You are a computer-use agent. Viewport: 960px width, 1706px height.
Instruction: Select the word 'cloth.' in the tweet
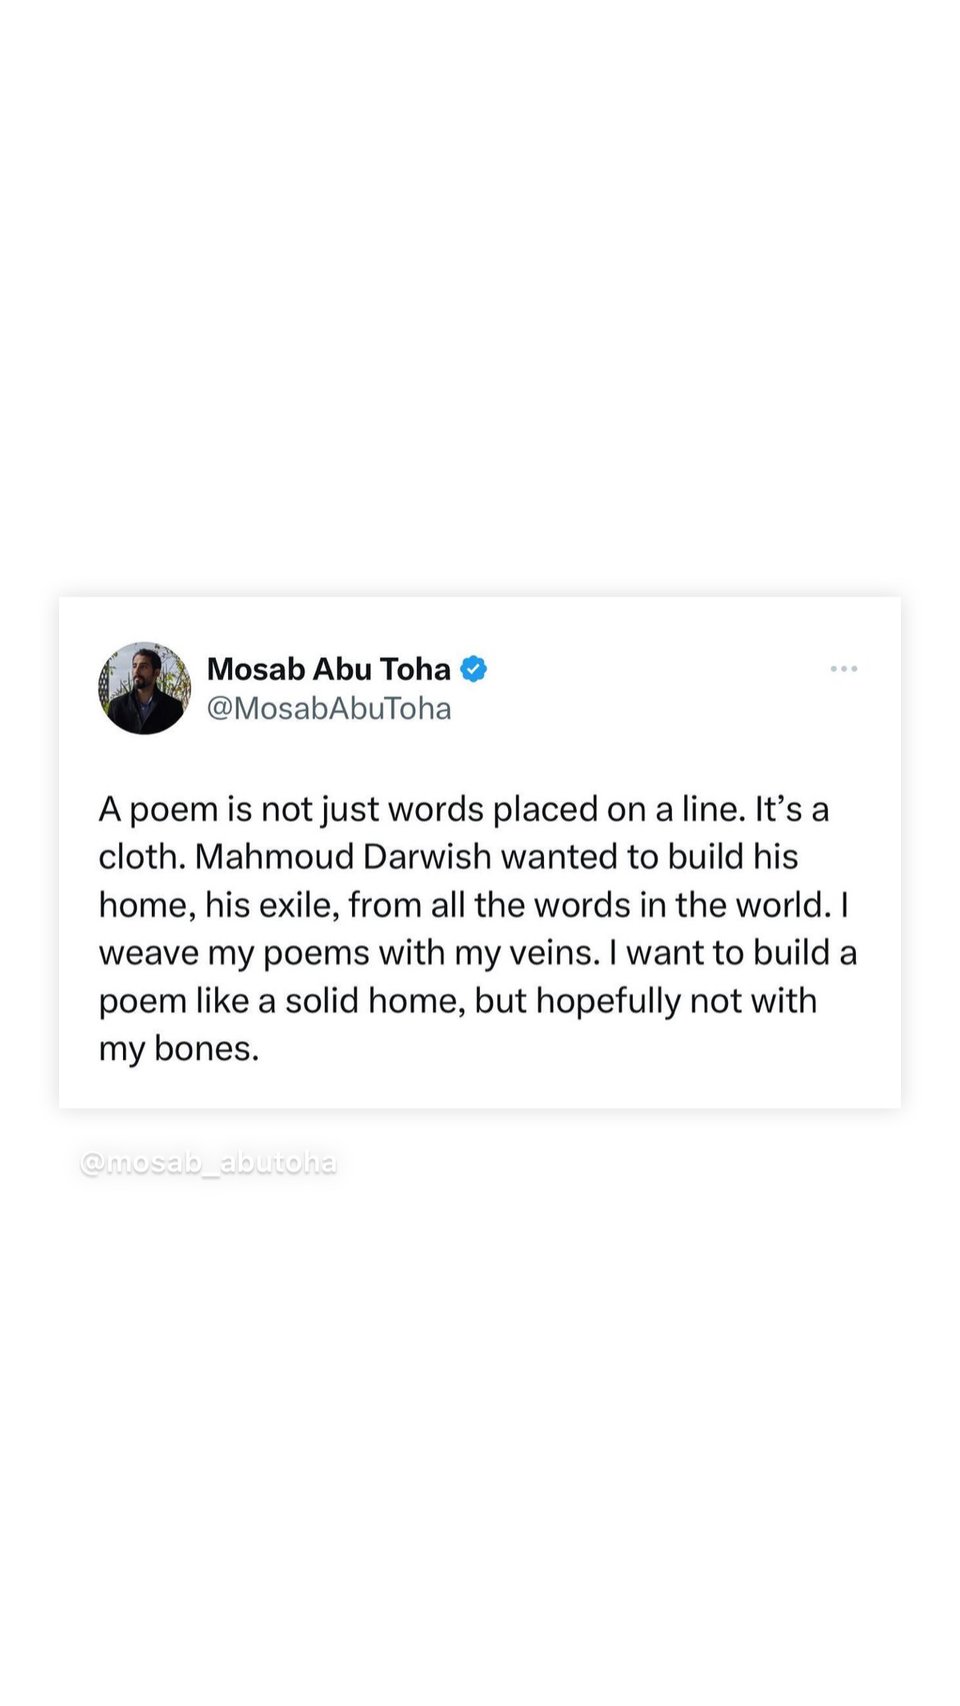[x=141, y=857]
